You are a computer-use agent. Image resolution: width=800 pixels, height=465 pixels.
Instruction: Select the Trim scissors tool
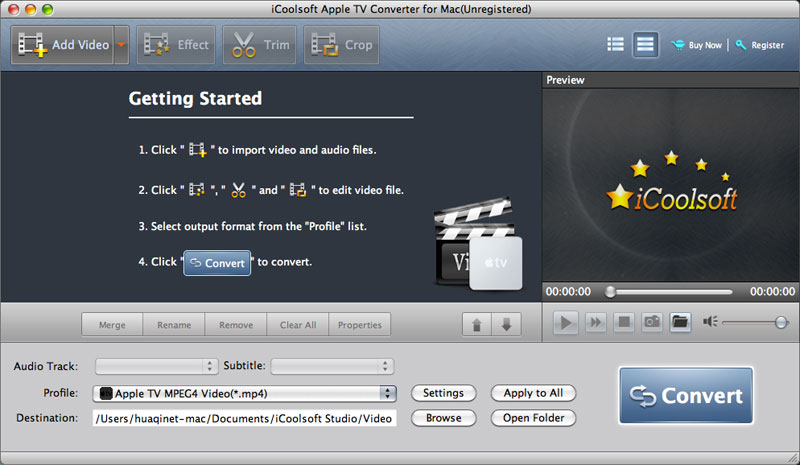(x=261, y=45)
